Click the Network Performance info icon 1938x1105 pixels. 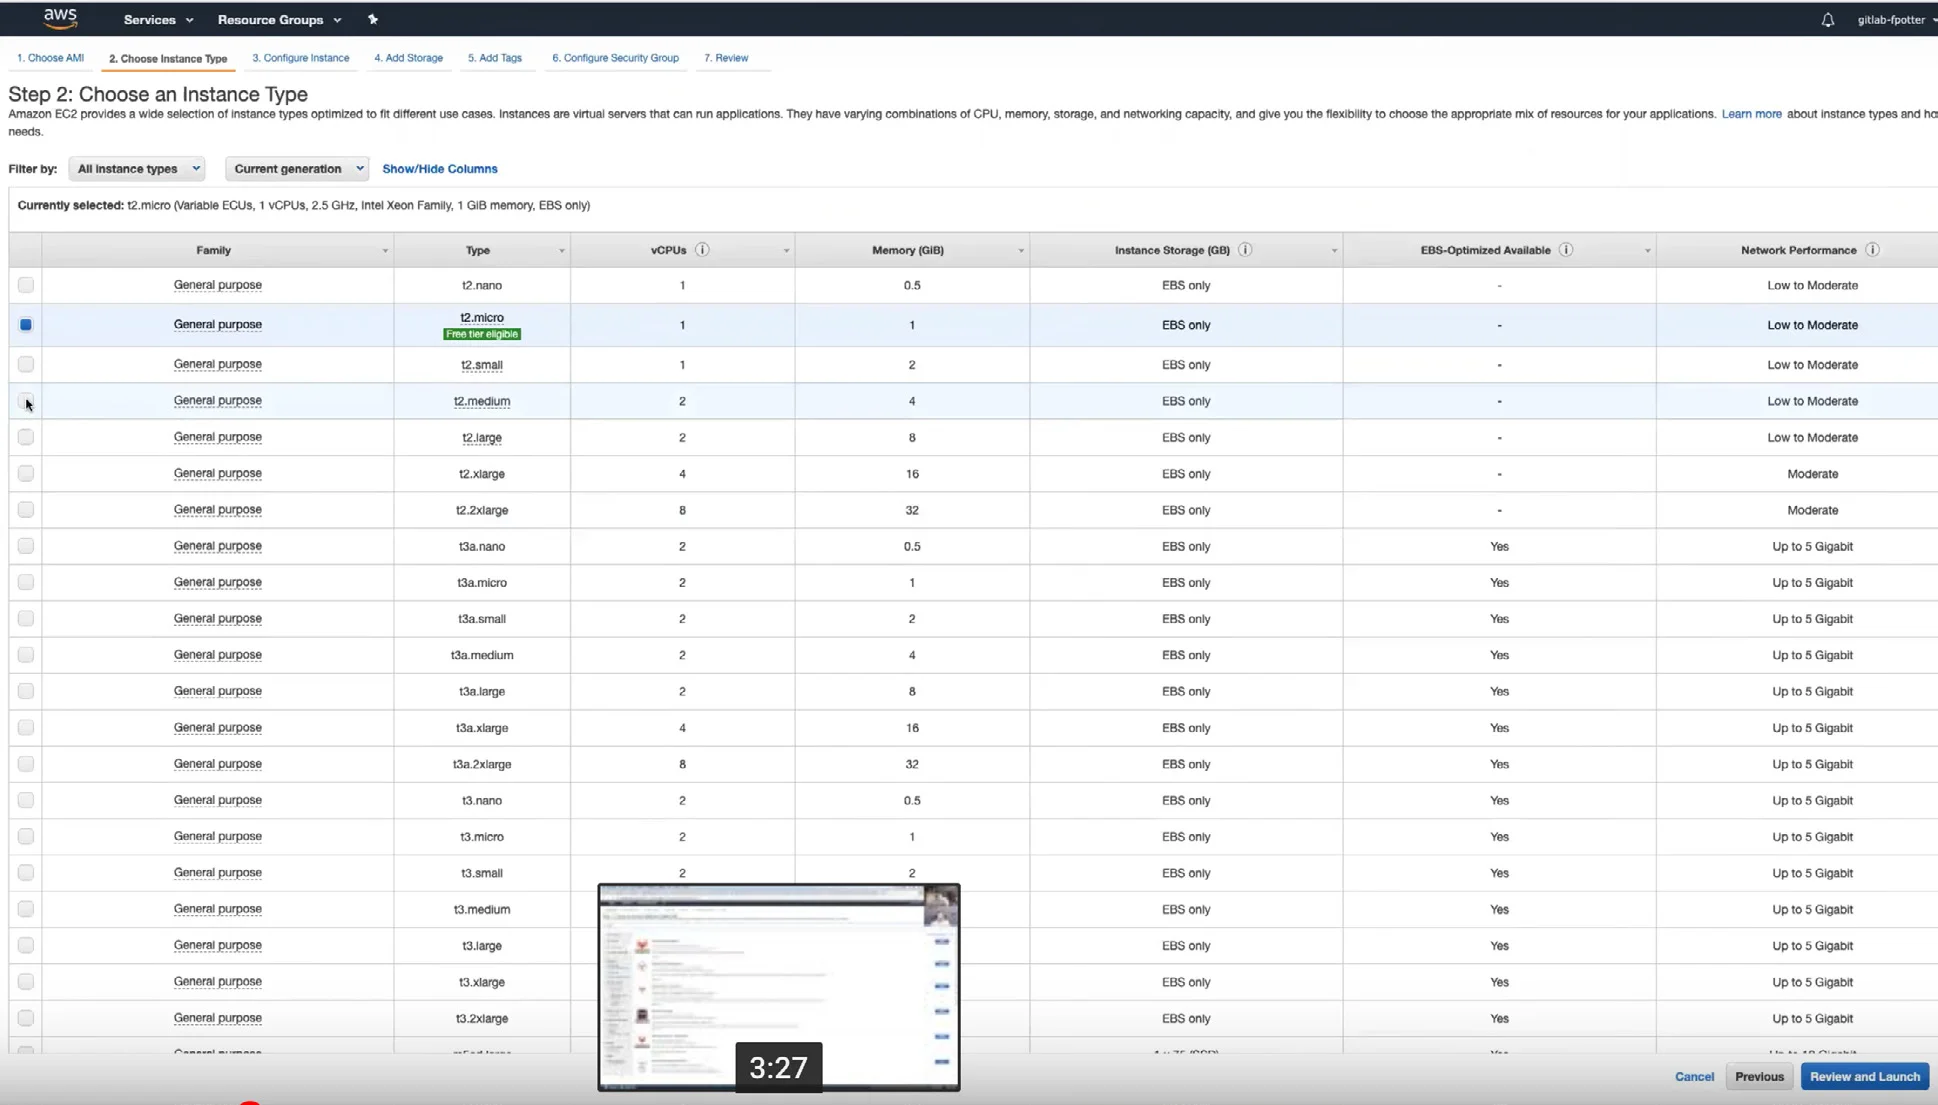1872,250
